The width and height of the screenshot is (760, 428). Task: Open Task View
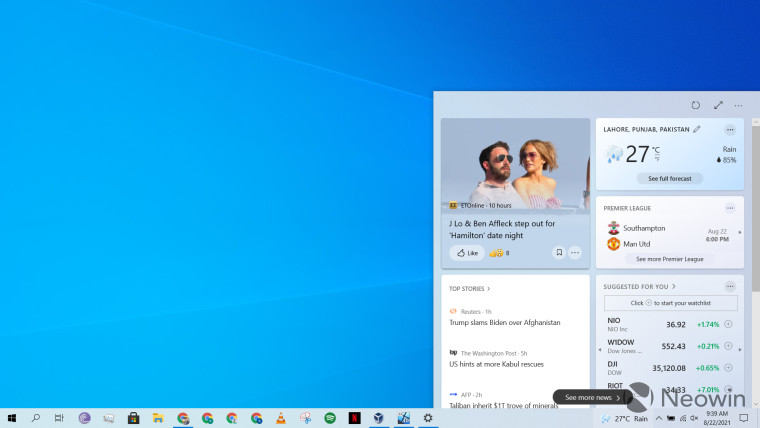59,418
